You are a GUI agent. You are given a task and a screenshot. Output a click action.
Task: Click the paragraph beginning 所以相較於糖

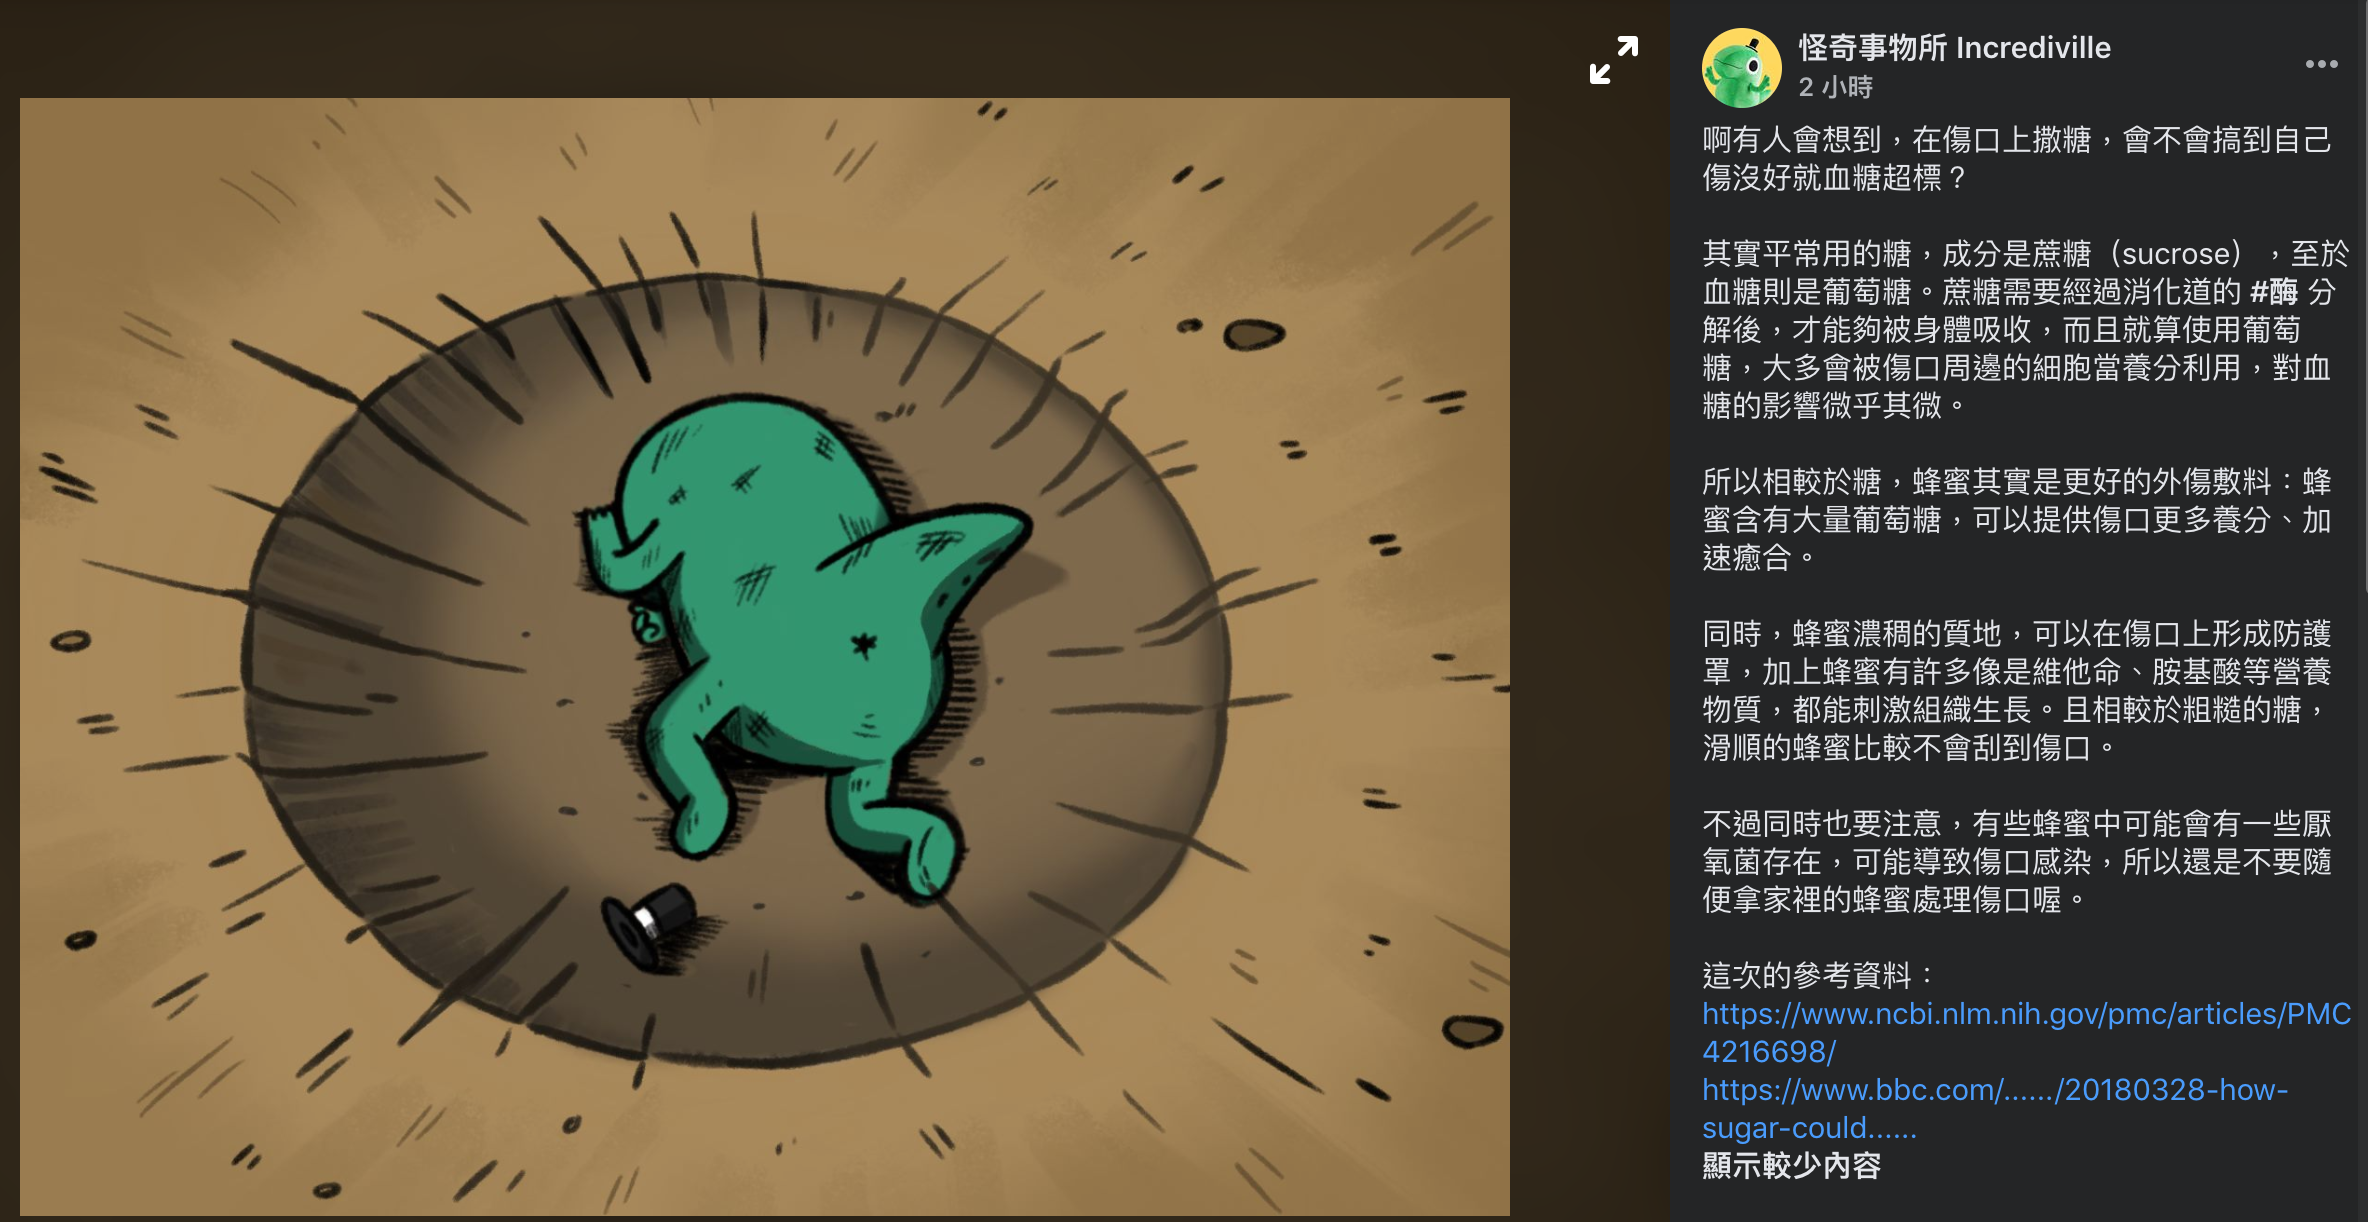click(x=2017, y=519)
